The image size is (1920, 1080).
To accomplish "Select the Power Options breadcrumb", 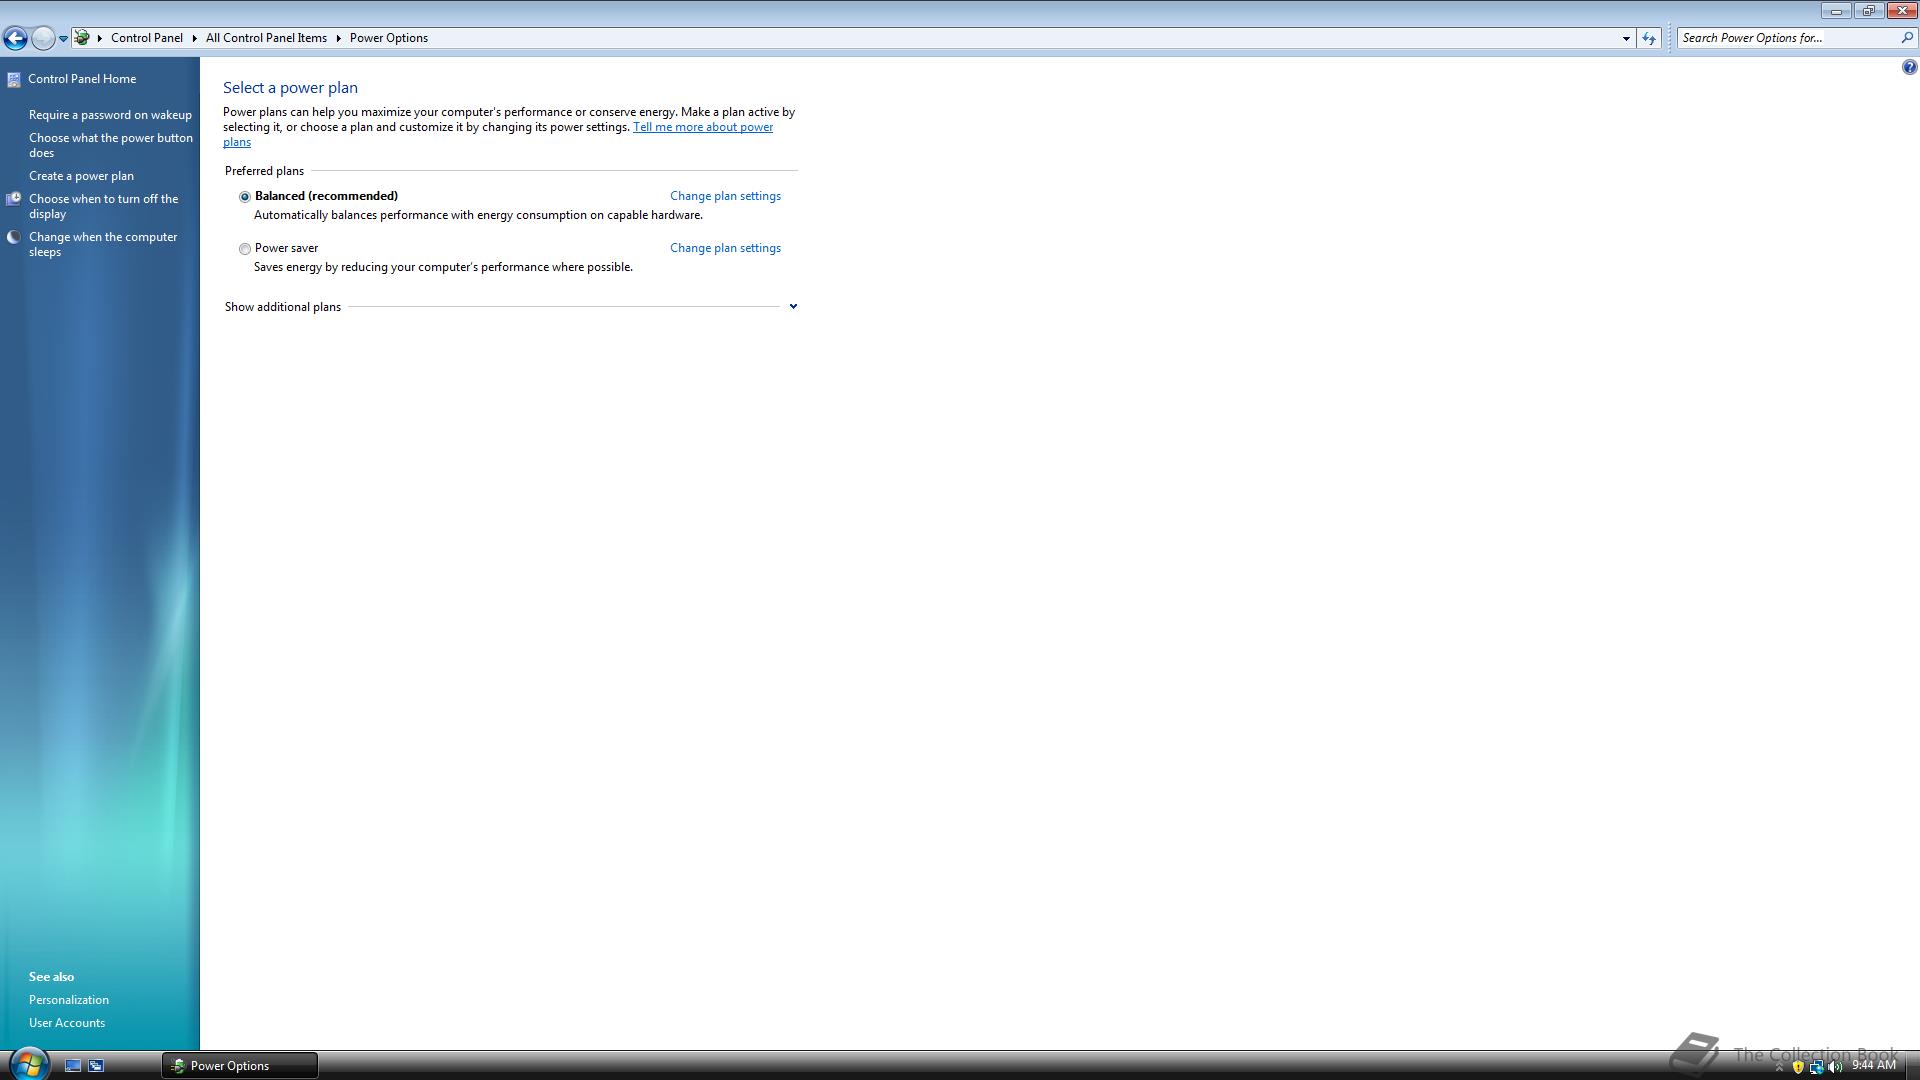I will [389, 38].
